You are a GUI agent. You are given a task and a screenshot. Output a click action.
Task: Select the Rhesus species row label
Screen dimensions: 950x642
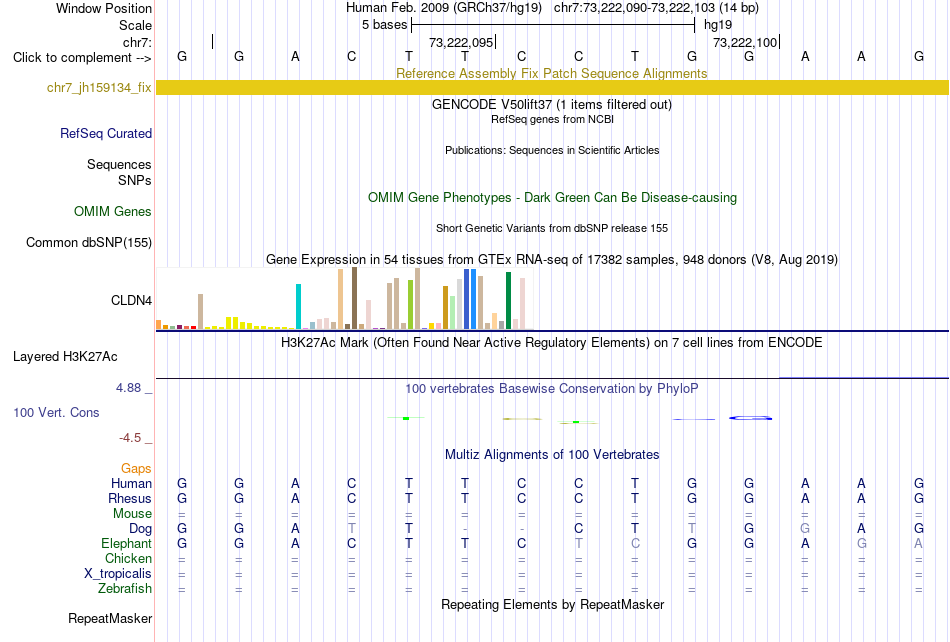(130, 498)
